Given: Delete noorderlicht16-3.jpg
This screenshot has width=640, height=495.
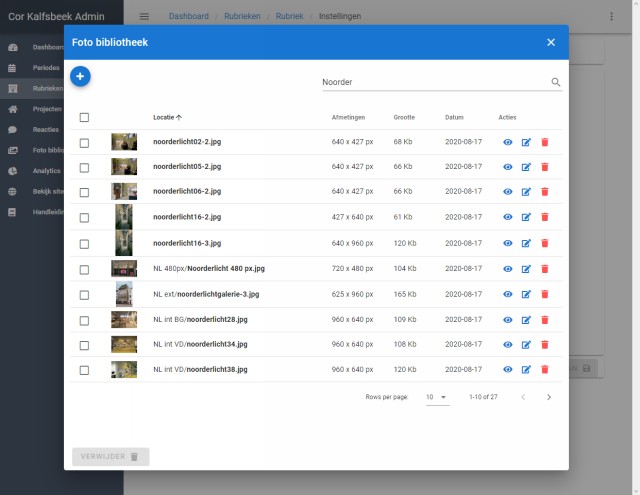Looking at the screenshot, I should (544, 243).
